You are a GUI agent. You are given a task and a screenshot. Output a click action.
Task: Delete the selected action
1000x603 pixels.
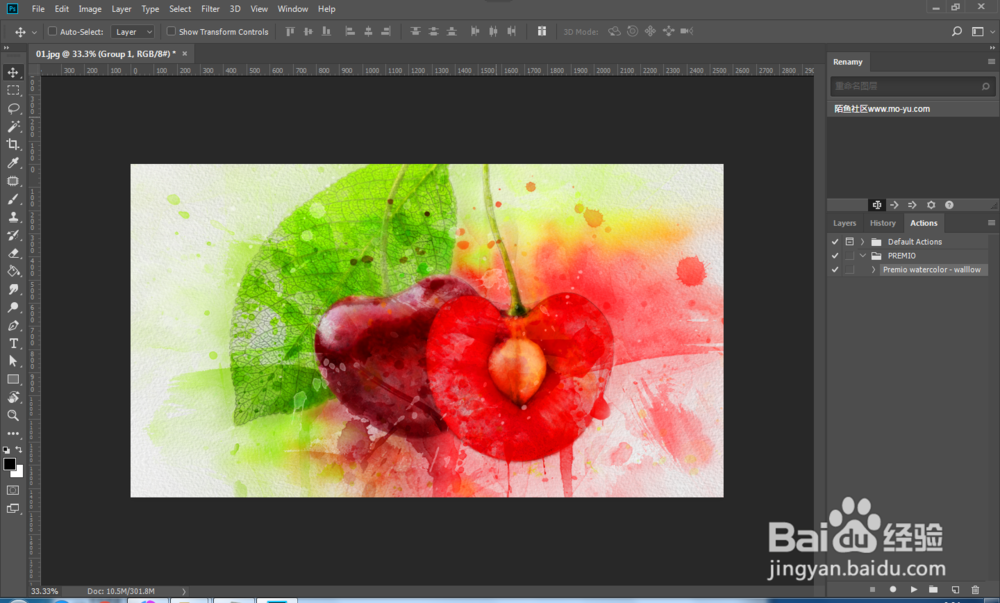(975, 590)
